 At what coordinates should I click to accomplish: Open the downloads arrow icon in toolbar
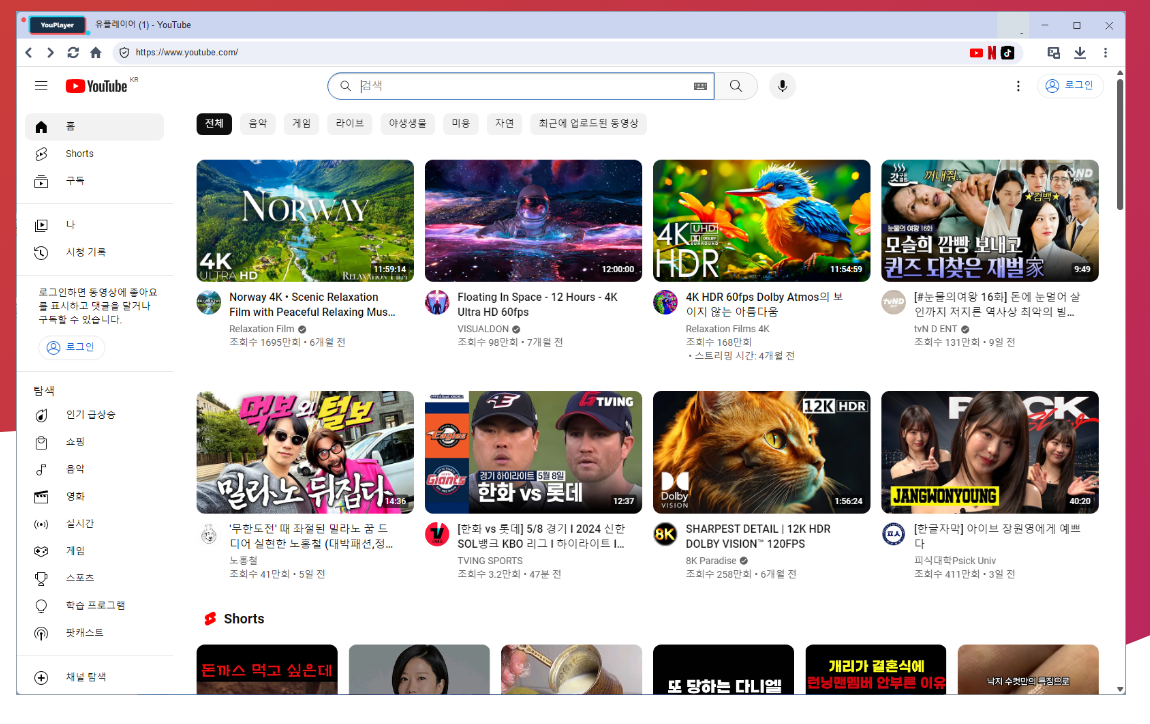1080,53
